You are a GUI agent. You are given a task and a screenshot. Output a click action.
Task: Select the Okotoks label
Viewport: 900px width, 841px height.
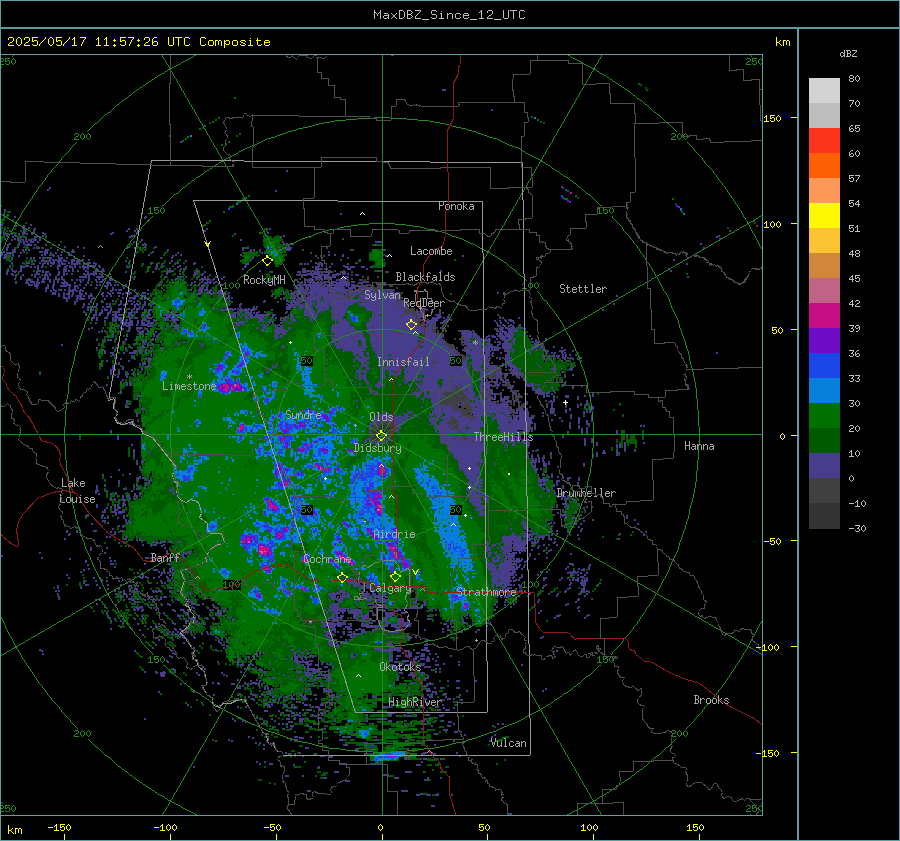coord(400,667)
